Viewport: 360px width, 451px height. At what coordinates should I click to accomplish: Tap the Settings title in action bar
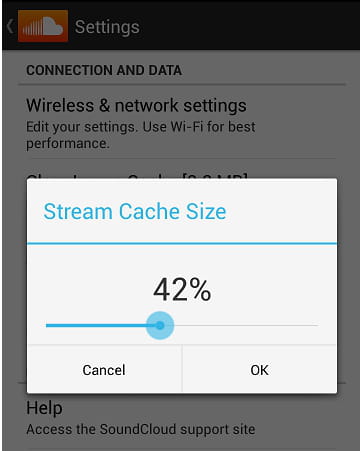107,27
